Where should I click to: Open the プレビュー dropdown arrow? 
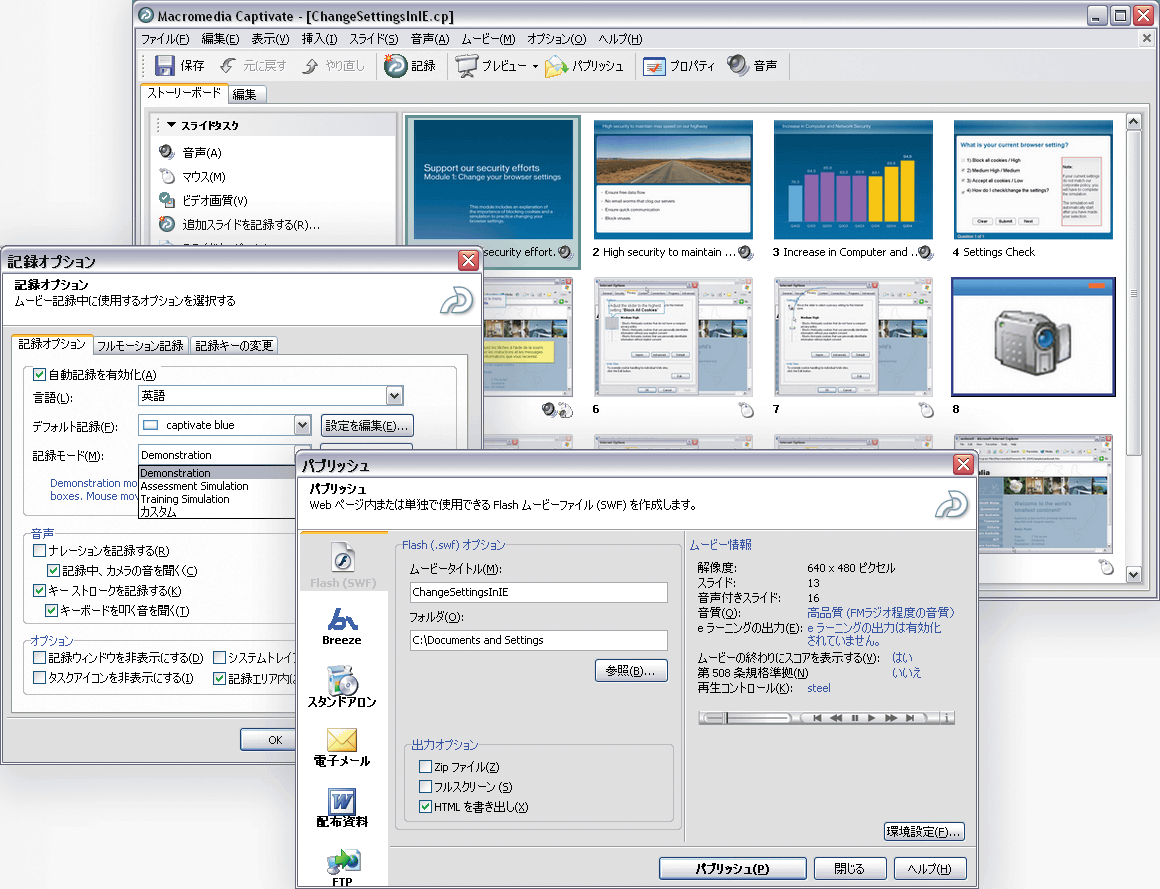[x=535, y=67]
